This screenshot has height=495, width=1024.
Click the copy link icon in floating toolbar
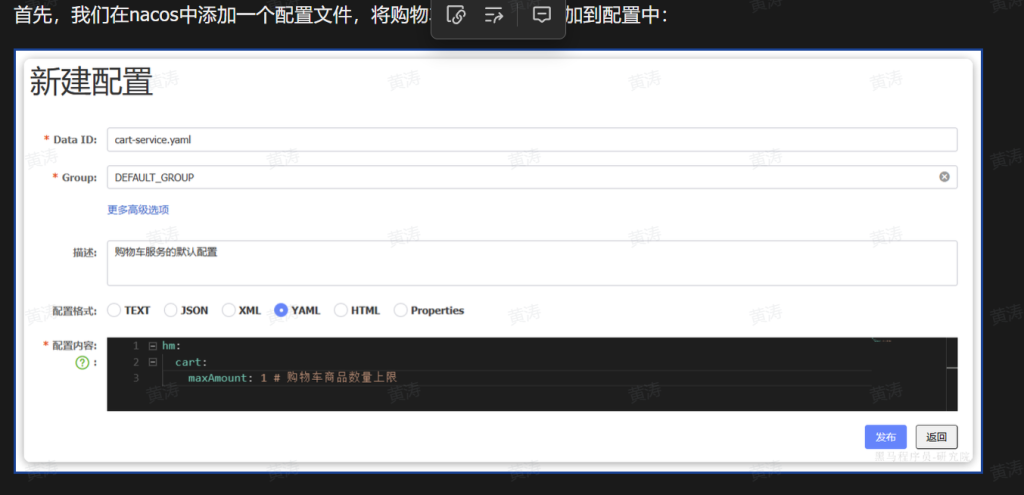click(x=456, y=16)
